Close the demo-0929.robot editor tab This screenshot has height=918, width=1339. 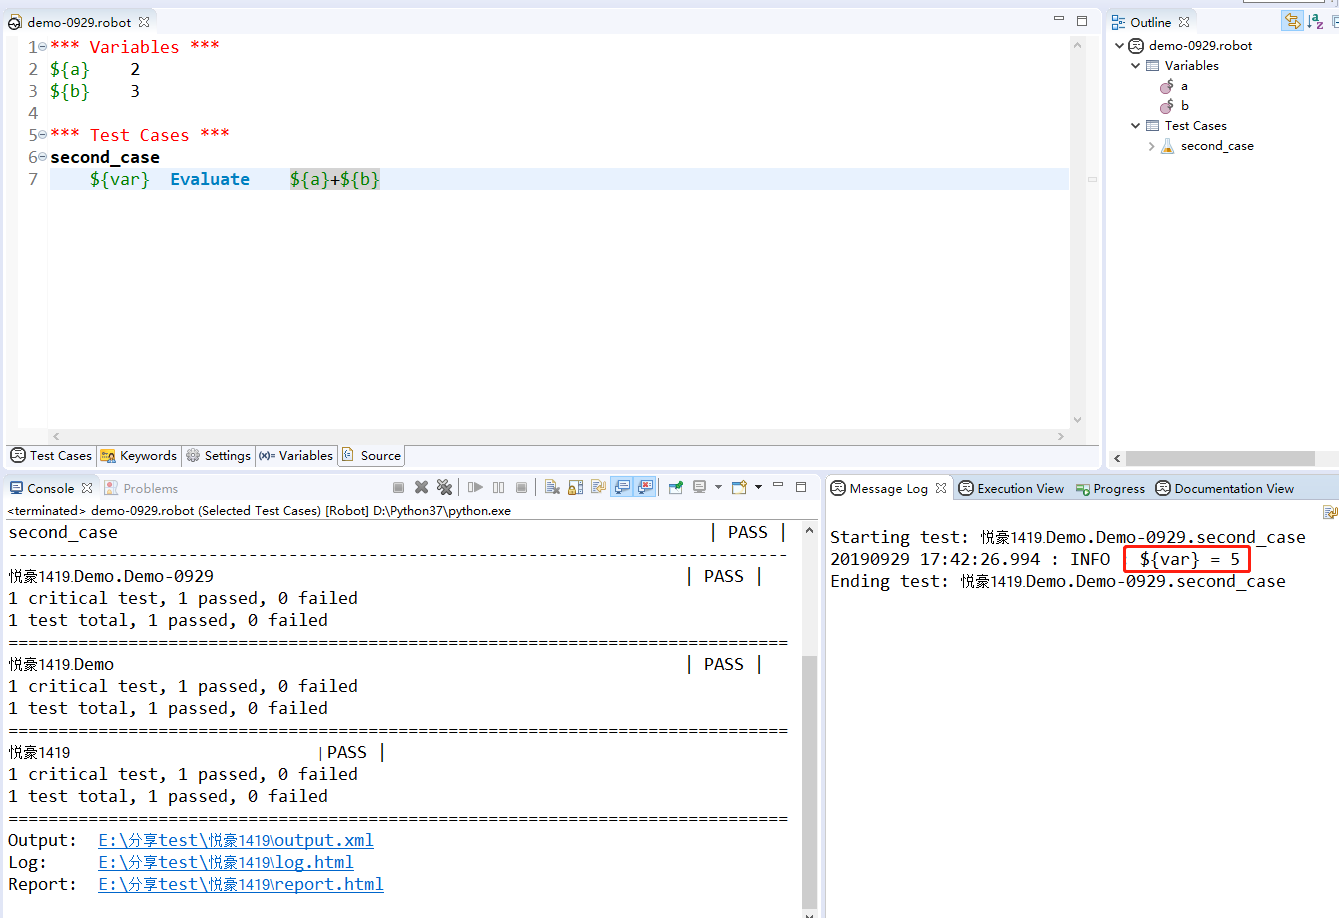point(144,22)
